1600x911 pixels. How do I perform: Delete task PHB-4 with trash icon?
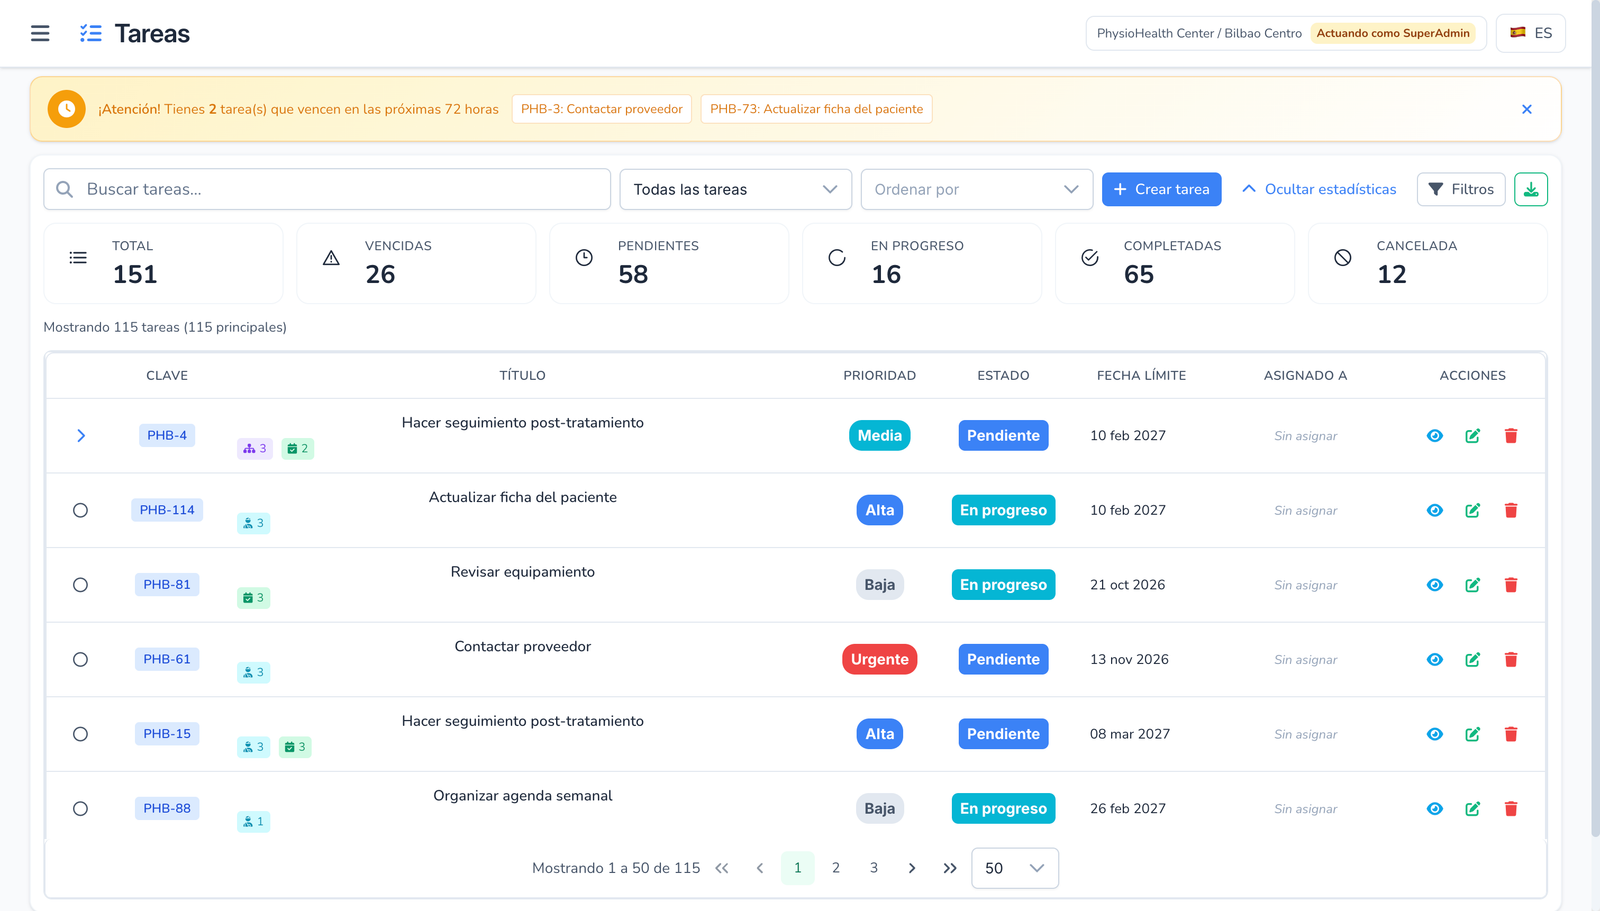tap(1510, 436)
